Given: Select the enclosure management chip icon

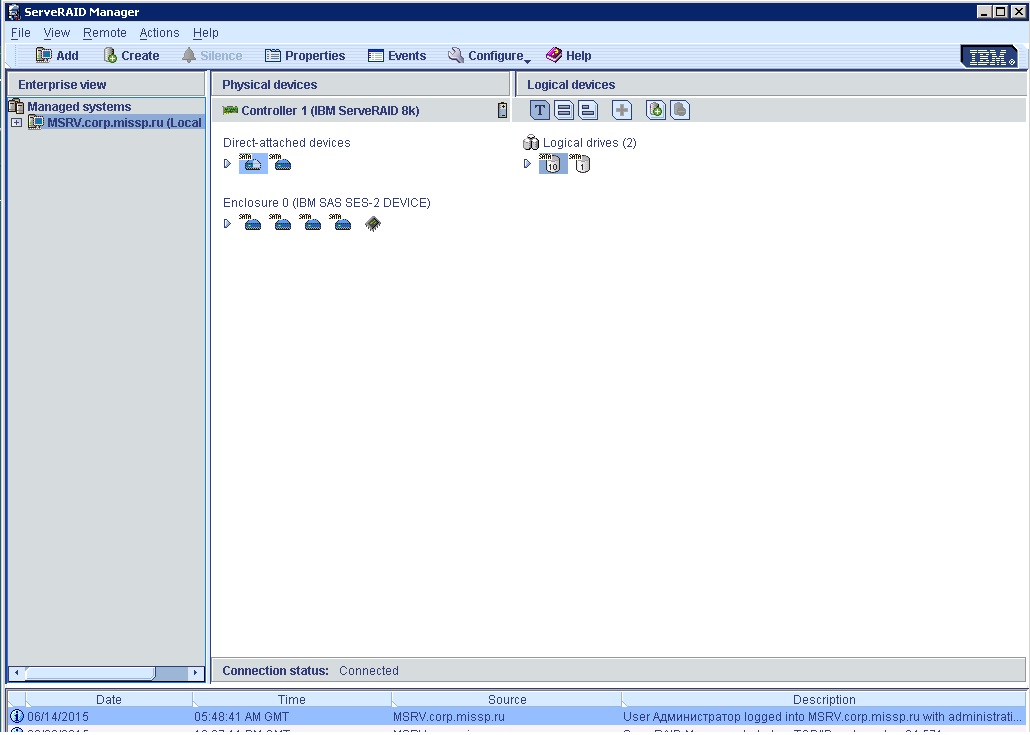Looking at the screenshot, I should click(372, 224).
